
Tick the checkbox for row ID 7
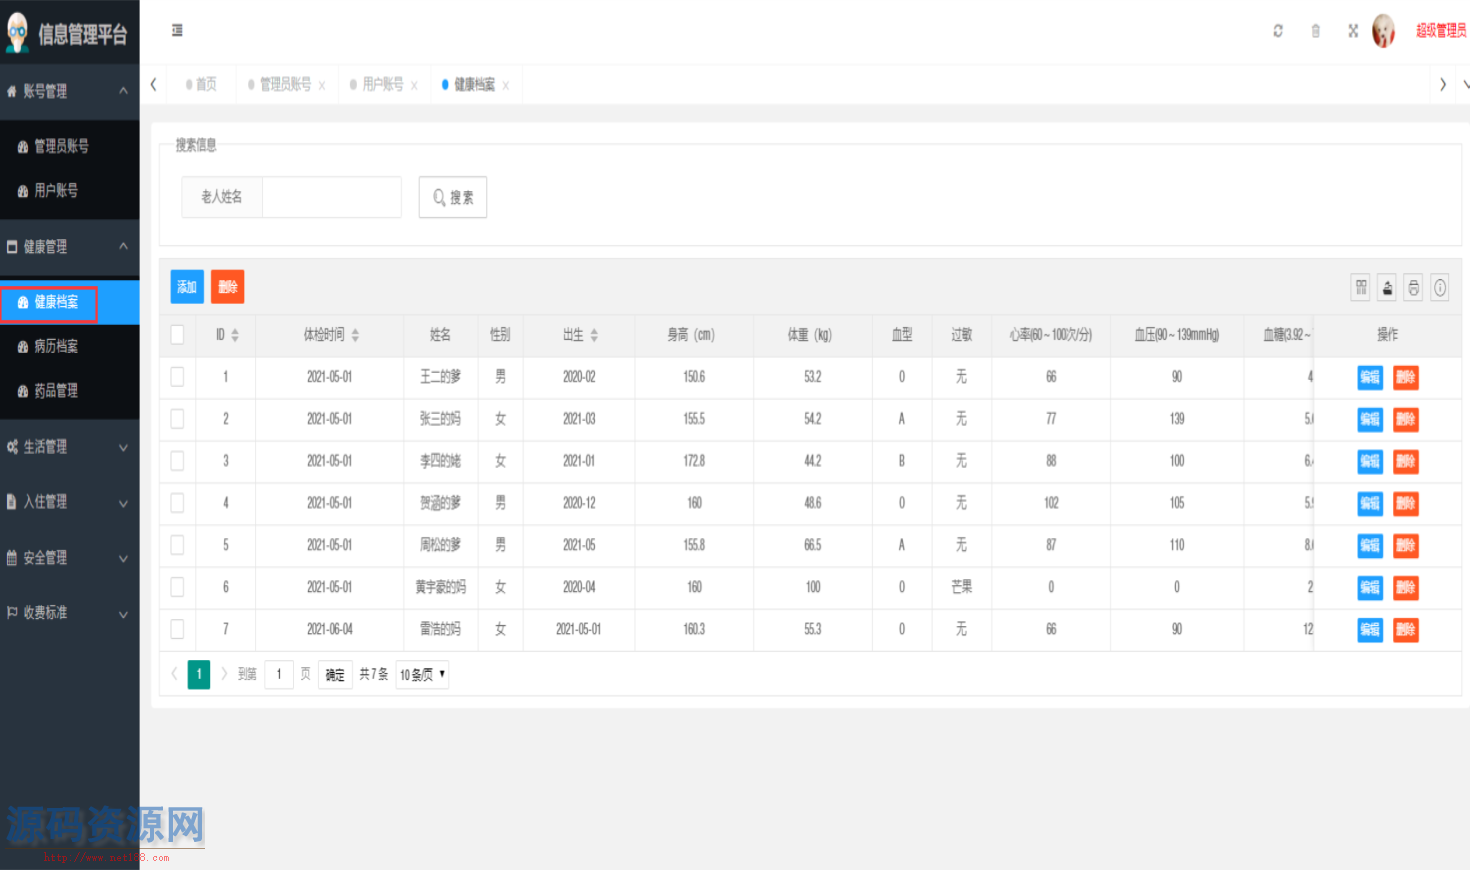(177, 629)
